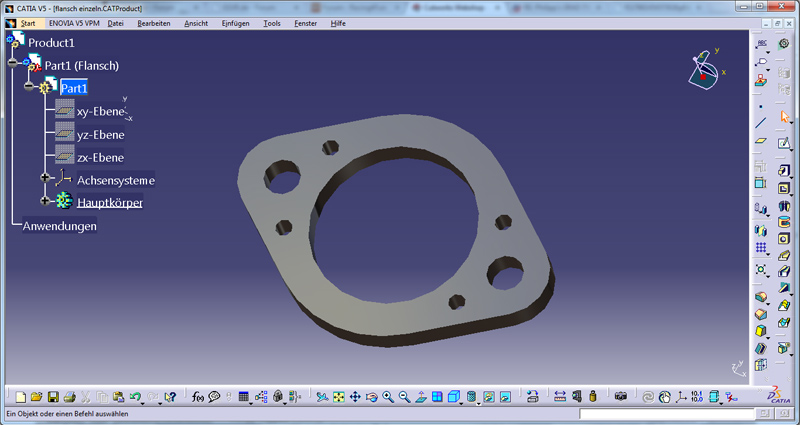Select the xy-Ebene plane in tree
The image size is (800, 425).
point(100,112)
